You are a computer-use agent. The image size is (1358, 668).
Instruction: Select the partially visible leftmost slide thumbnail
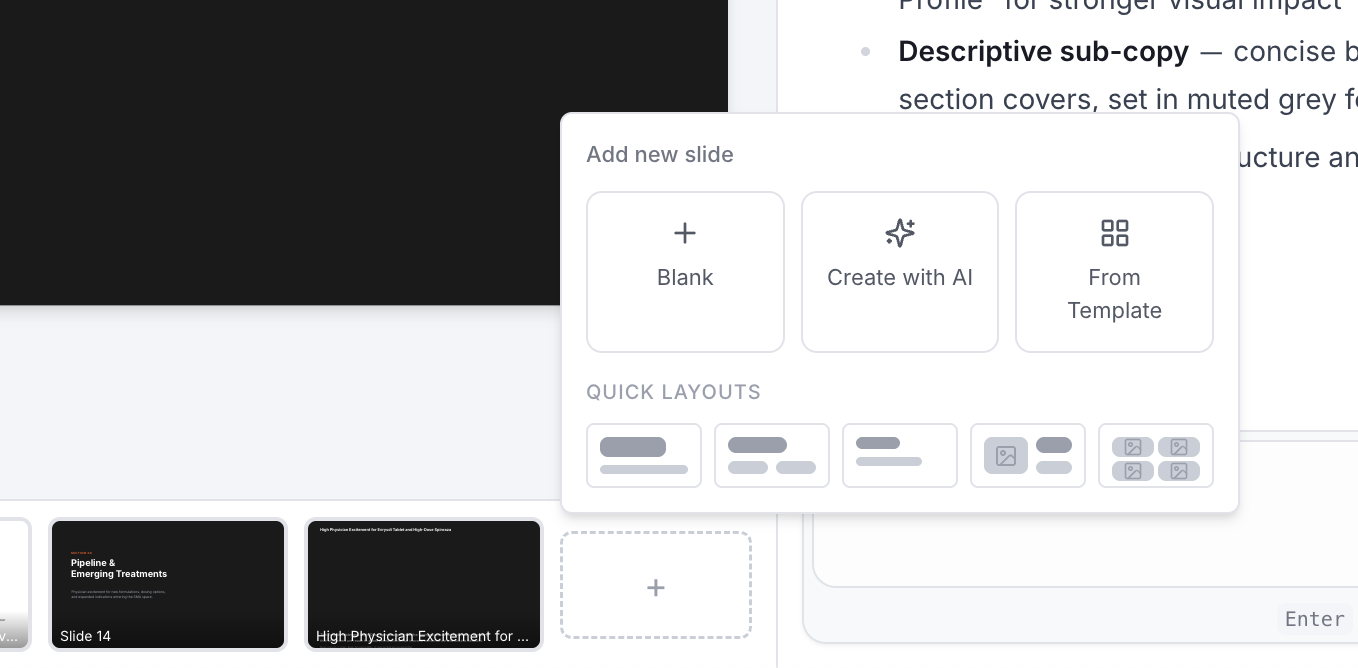coord(14,584)
